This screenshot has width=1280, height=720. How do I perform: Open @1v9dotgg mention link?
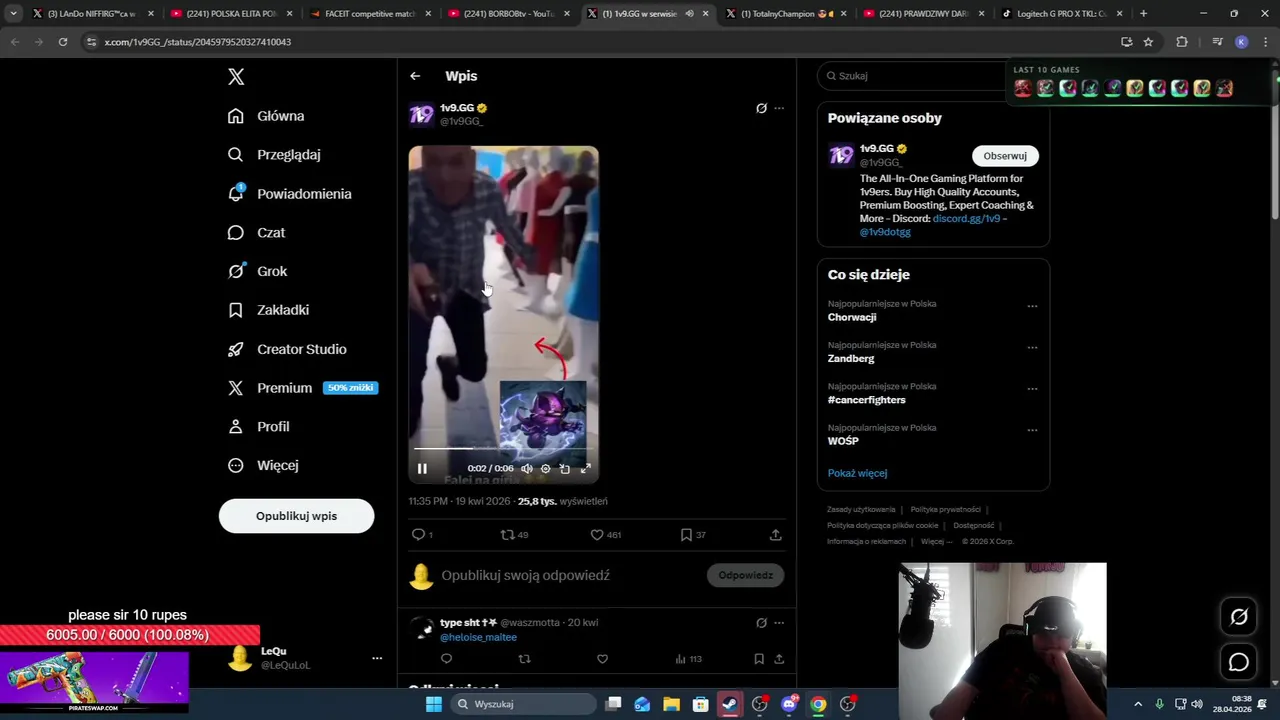tap(885, 232)
